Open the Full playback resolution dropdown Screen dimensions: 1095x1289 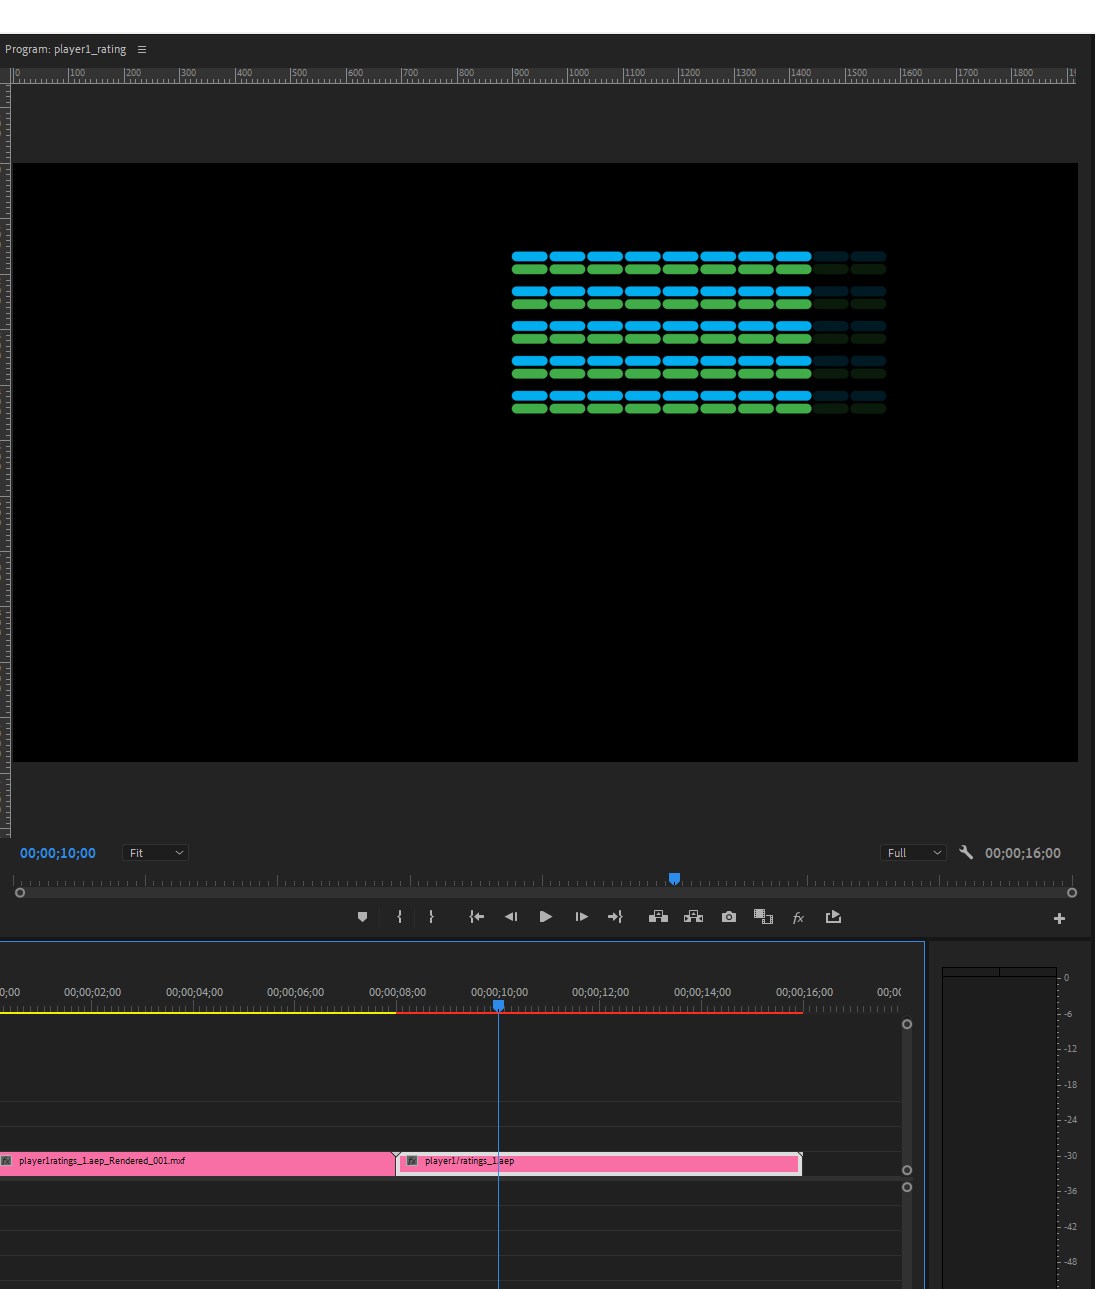point(912,852)
